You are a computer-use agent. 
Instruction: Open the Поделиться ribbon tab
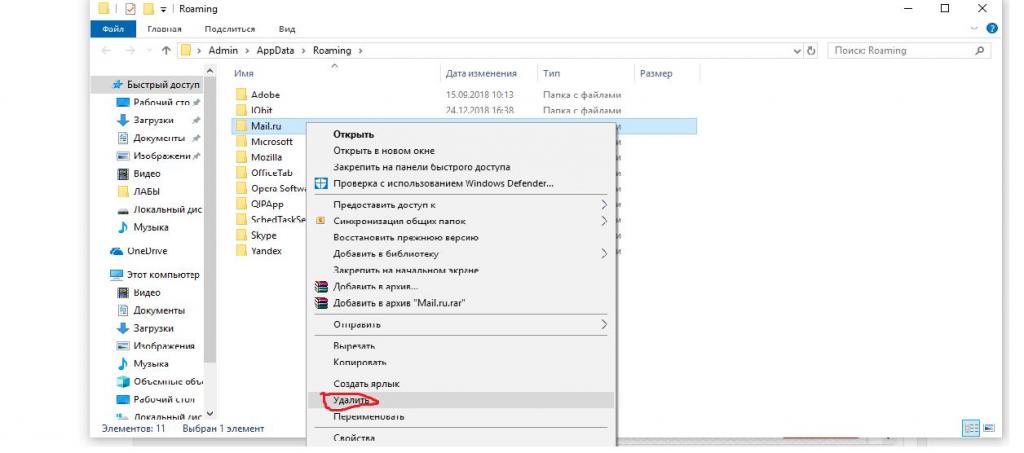pyautogui.click(x=230, y=29)
